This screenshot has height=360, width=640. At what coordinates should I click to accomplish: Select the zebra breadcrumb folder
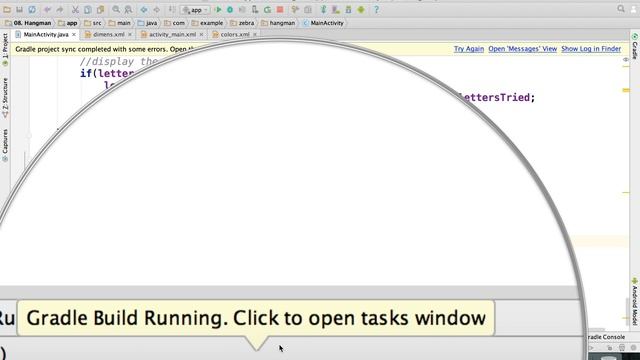(x=242, y=23)
